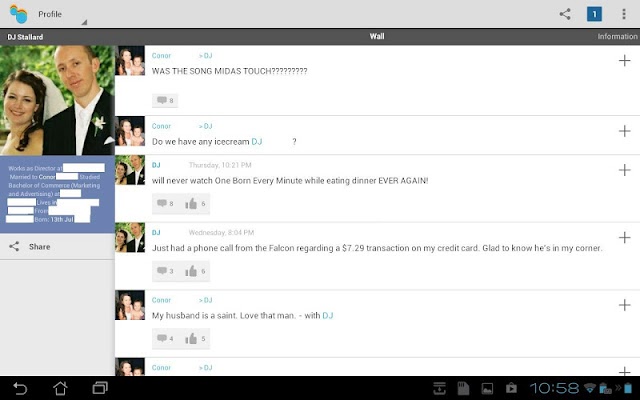Open avatar on MIDAS TOUCH post

(130, 60)
